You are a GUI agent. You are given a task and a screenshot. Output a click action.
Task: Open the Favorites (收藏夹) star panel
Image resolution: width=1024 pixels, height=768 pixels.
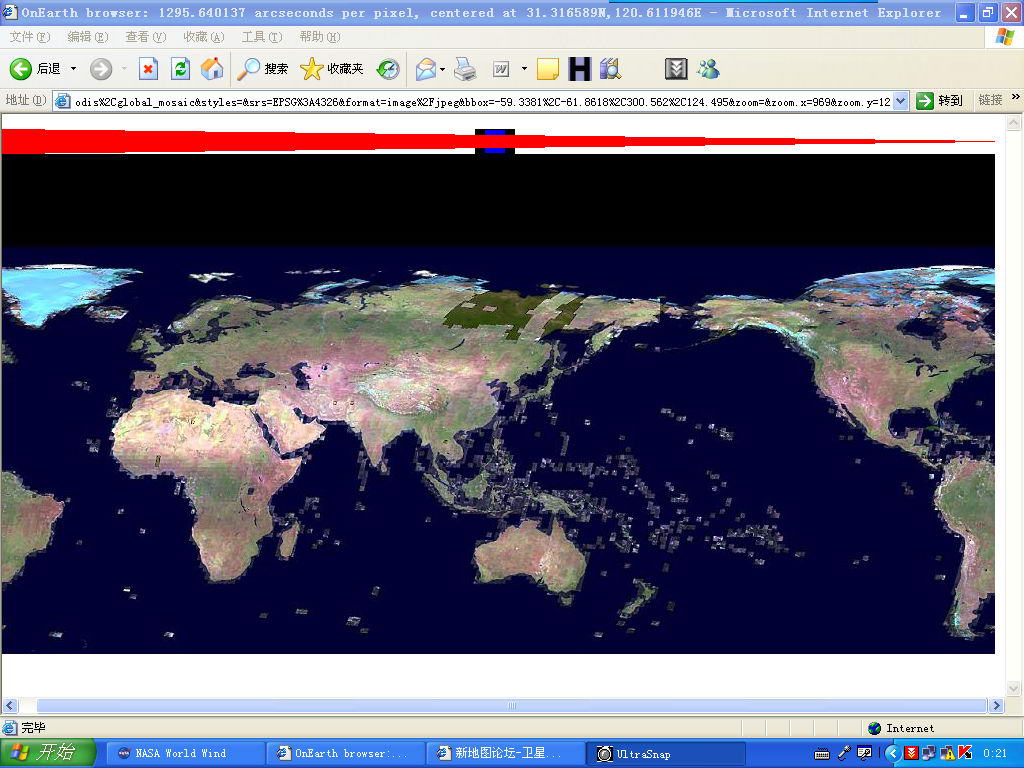coord(333,69)
